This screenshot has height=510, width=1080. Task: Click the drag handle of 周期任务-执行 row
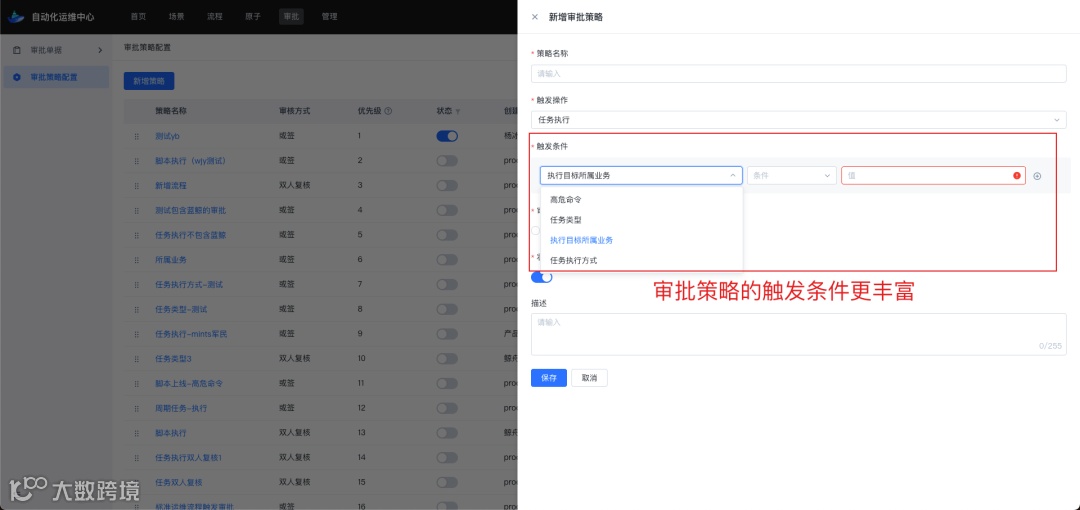(x=136, y=409)
